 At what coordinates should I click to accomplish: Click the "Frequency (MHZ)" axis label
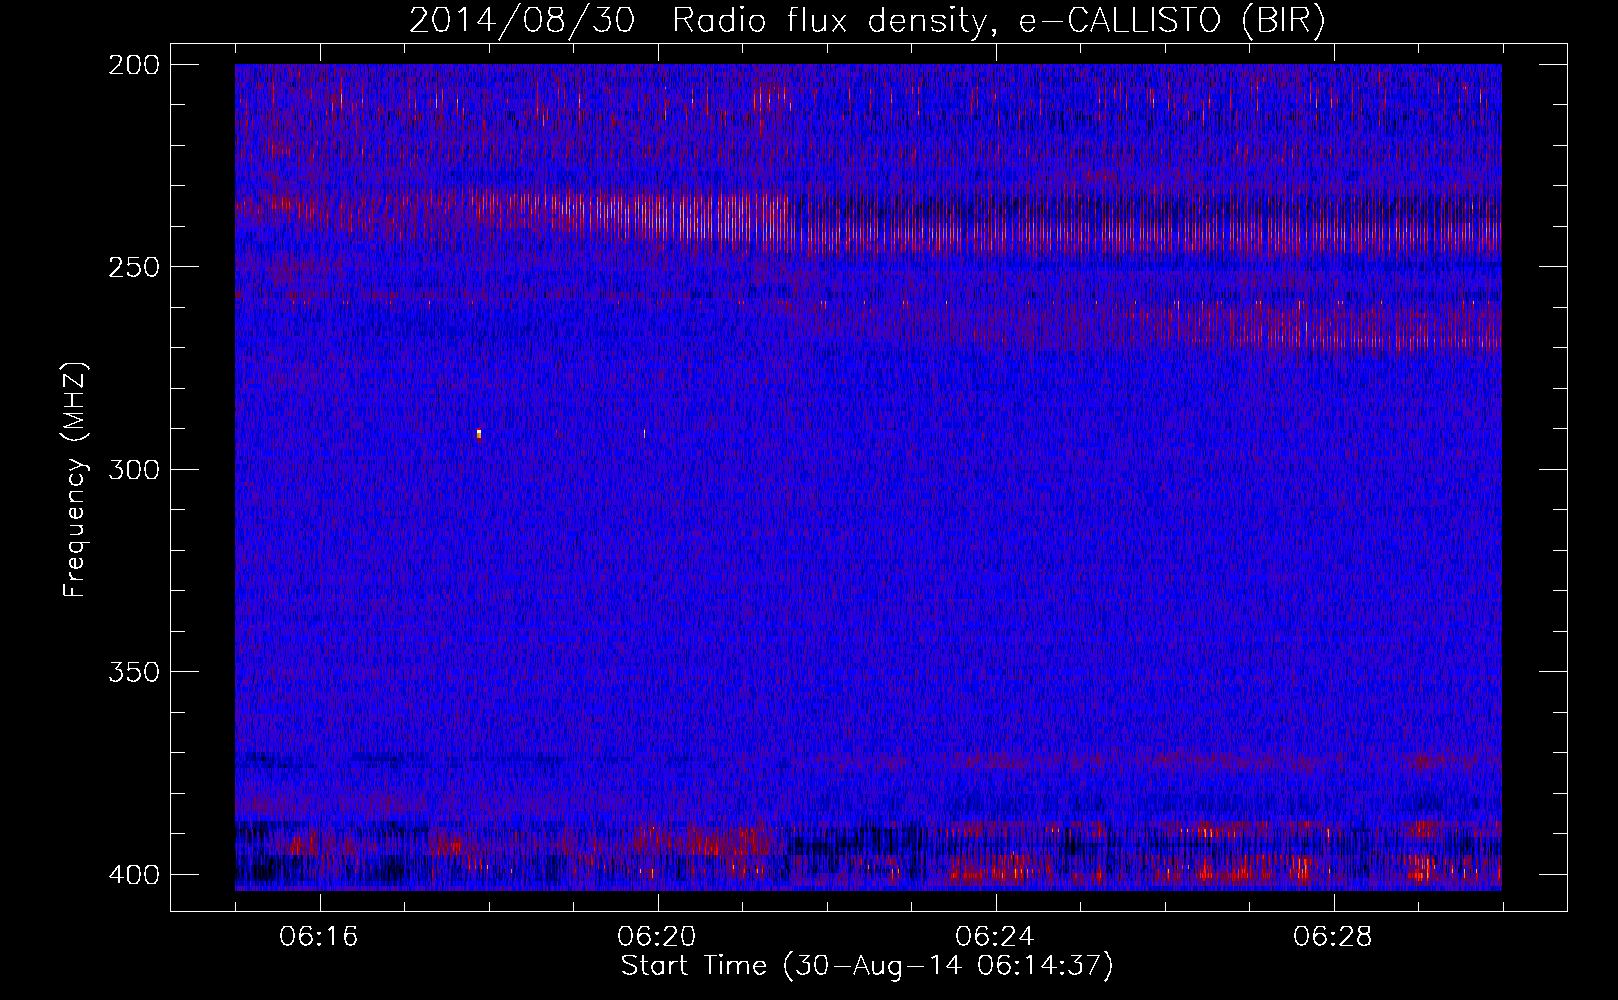[x=75, y=480]
